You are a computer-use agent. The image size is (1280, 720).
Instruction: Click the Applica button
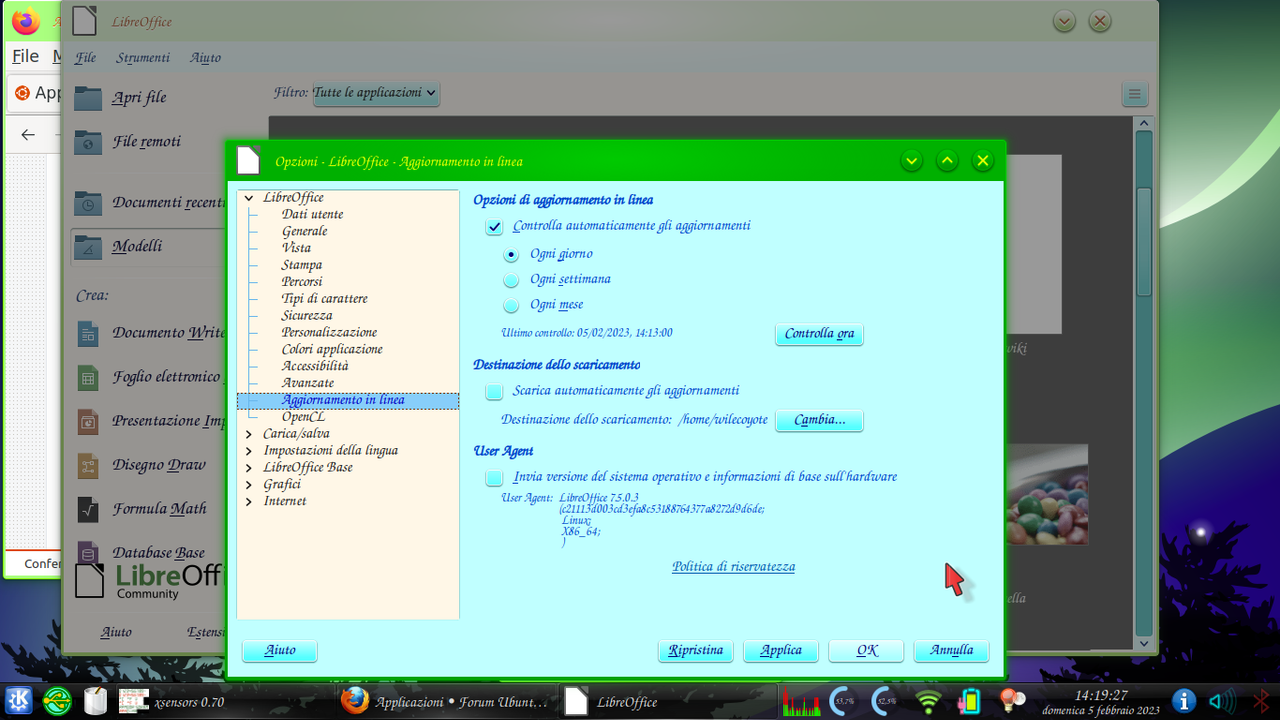pos(781,651)
